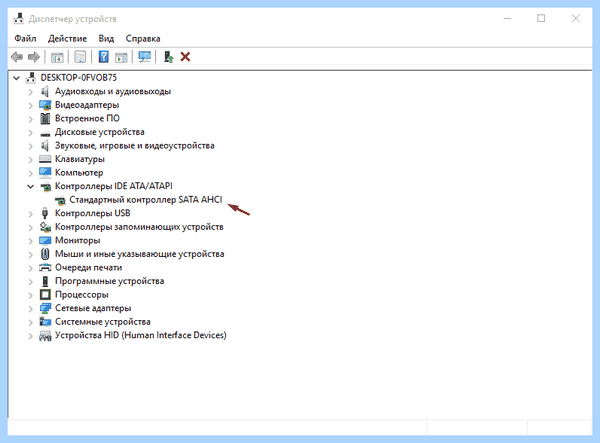Click the Встроенное ПО chip icon
The width and height of the screenshot is (600, 443).
(x=45, y=119)
